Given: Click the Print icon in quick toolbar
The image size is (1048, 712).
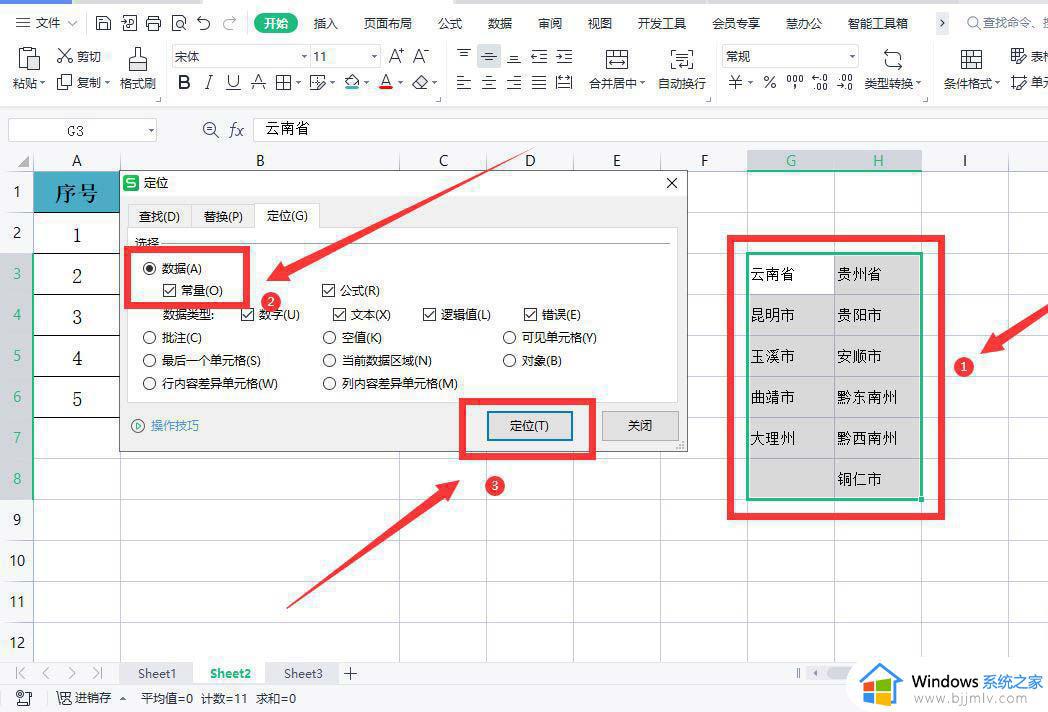Looking at the screenshot, I should [x=154, y=23].
